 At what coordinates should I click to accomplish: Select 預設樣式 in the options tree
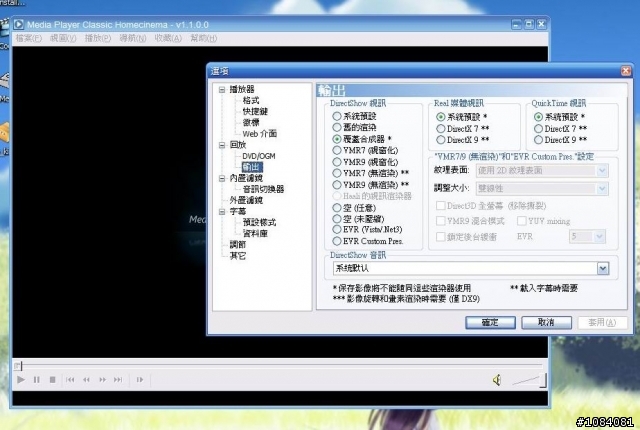259,223
